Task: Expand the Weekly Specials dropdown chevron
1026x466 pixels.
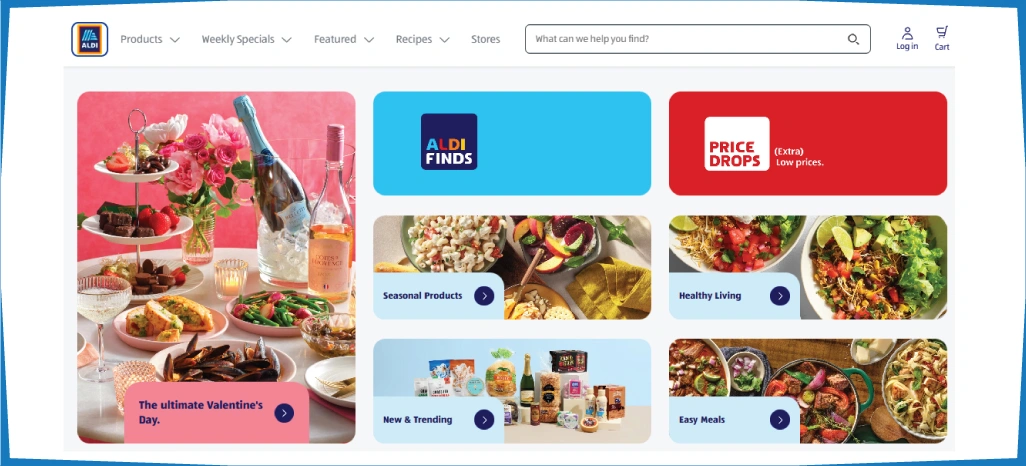Action: [x=287, y=40]
